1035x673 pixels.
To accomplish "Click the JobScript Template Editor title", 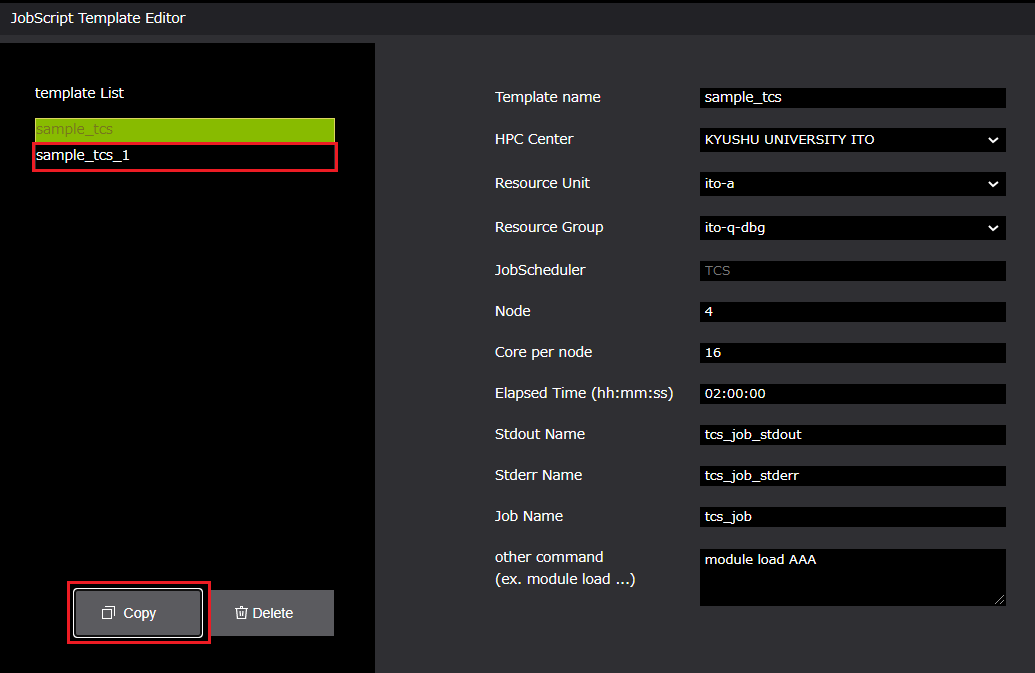I will 98,18.
